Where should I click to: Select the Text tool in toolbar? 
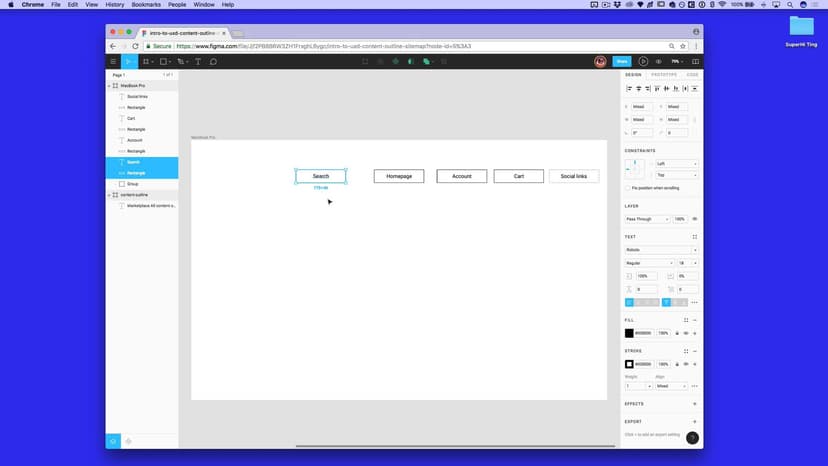point(198,62)
